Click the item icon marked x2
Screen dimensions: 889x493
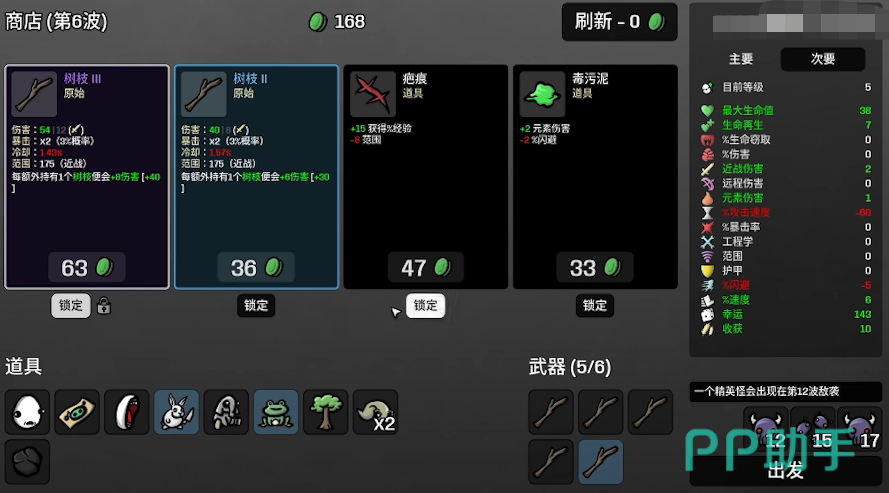coord(375,412)
